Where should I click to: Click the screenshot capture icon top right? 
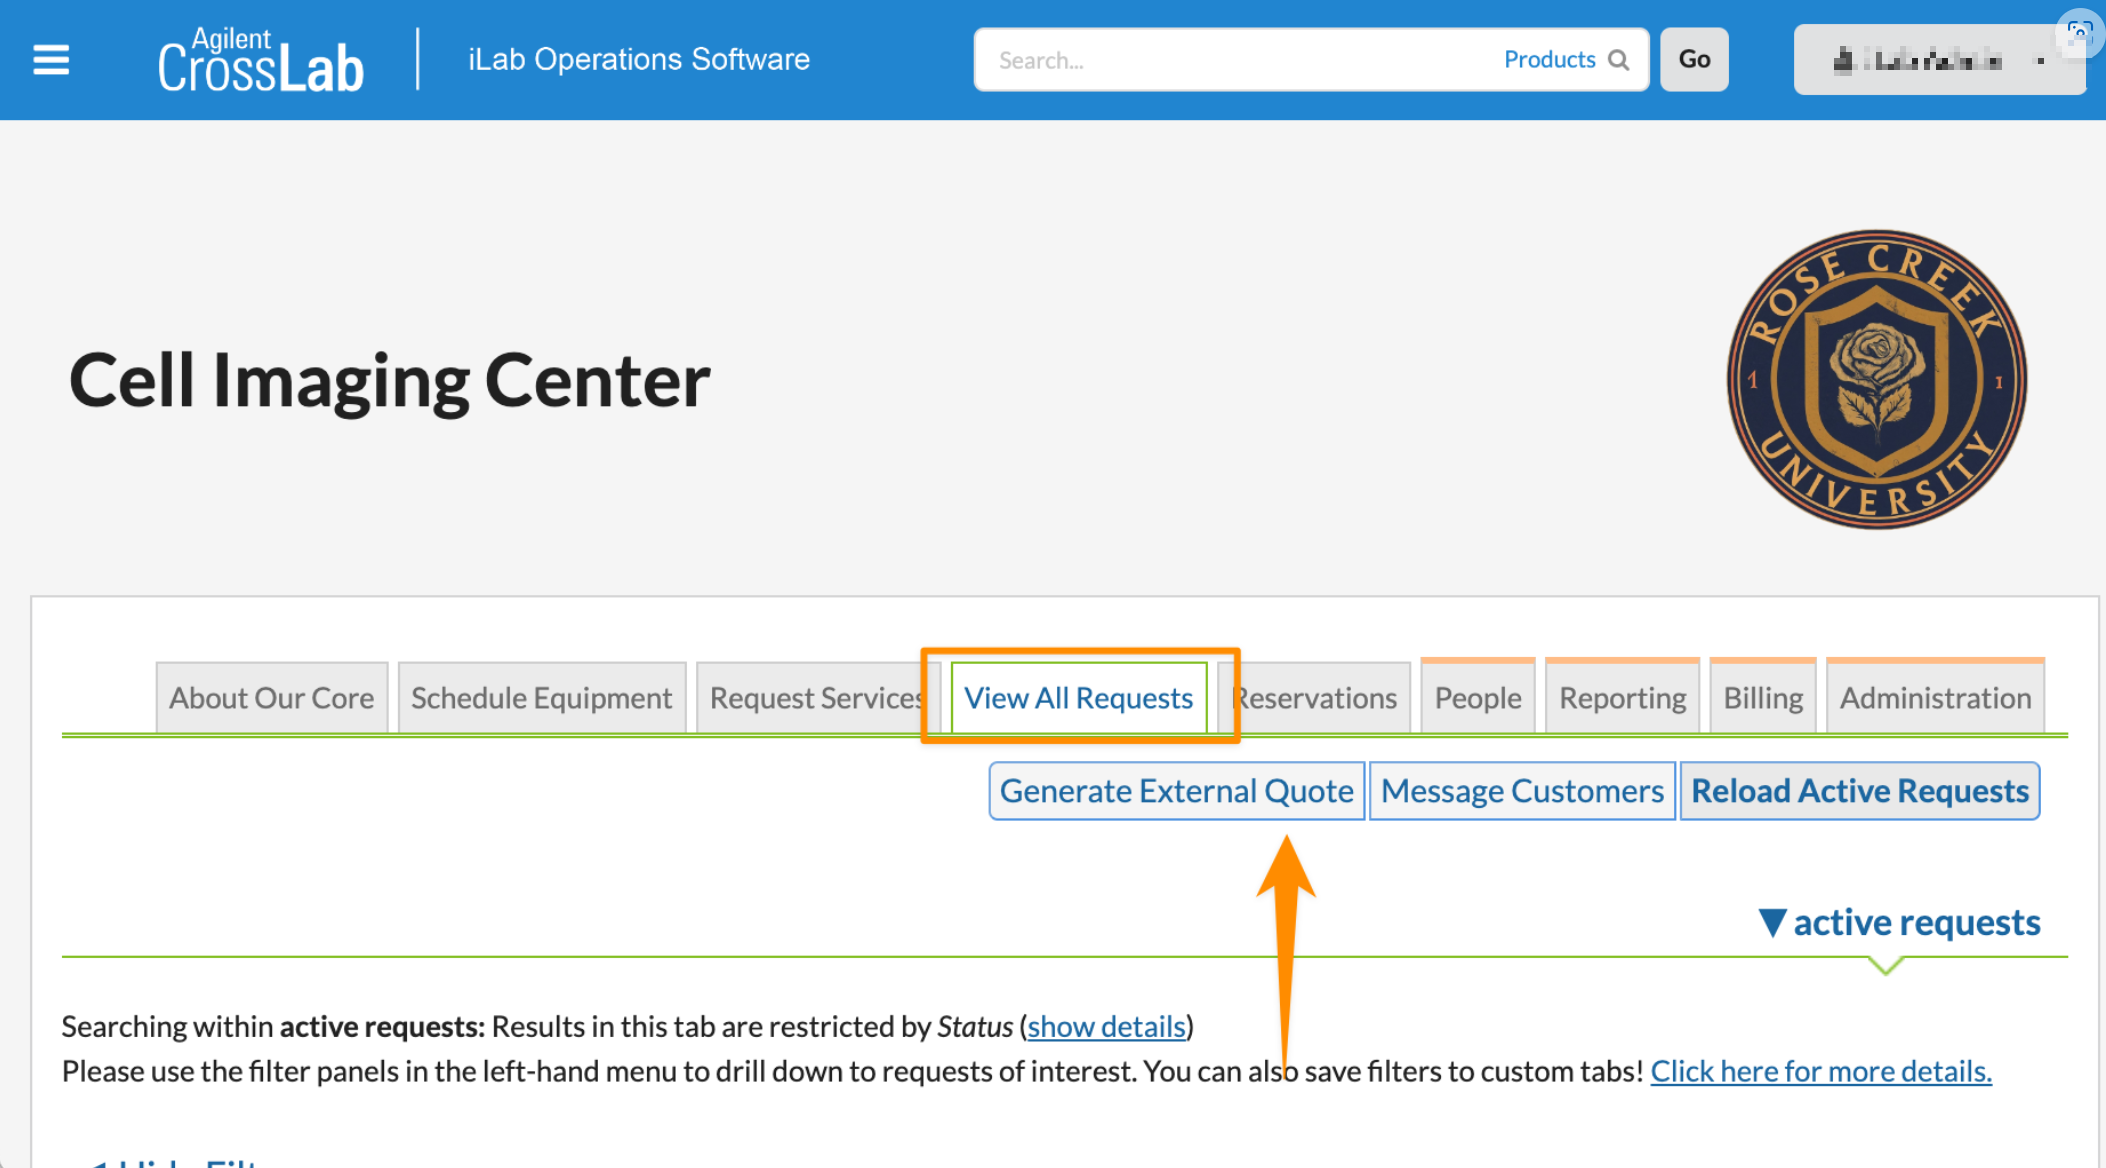[x=2079, y=32]
